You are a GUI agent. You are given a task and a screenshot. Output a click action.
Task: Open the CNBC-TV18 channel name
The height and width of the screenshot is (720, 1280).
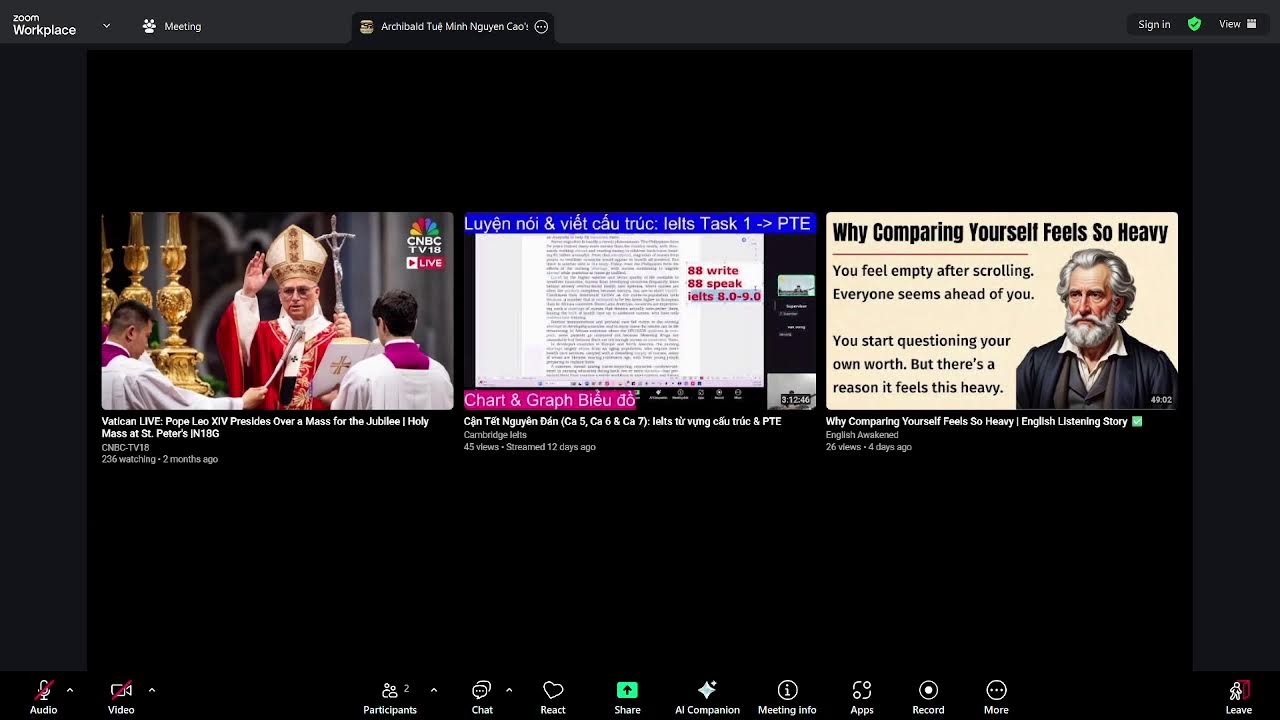click(x=125, y=447)
